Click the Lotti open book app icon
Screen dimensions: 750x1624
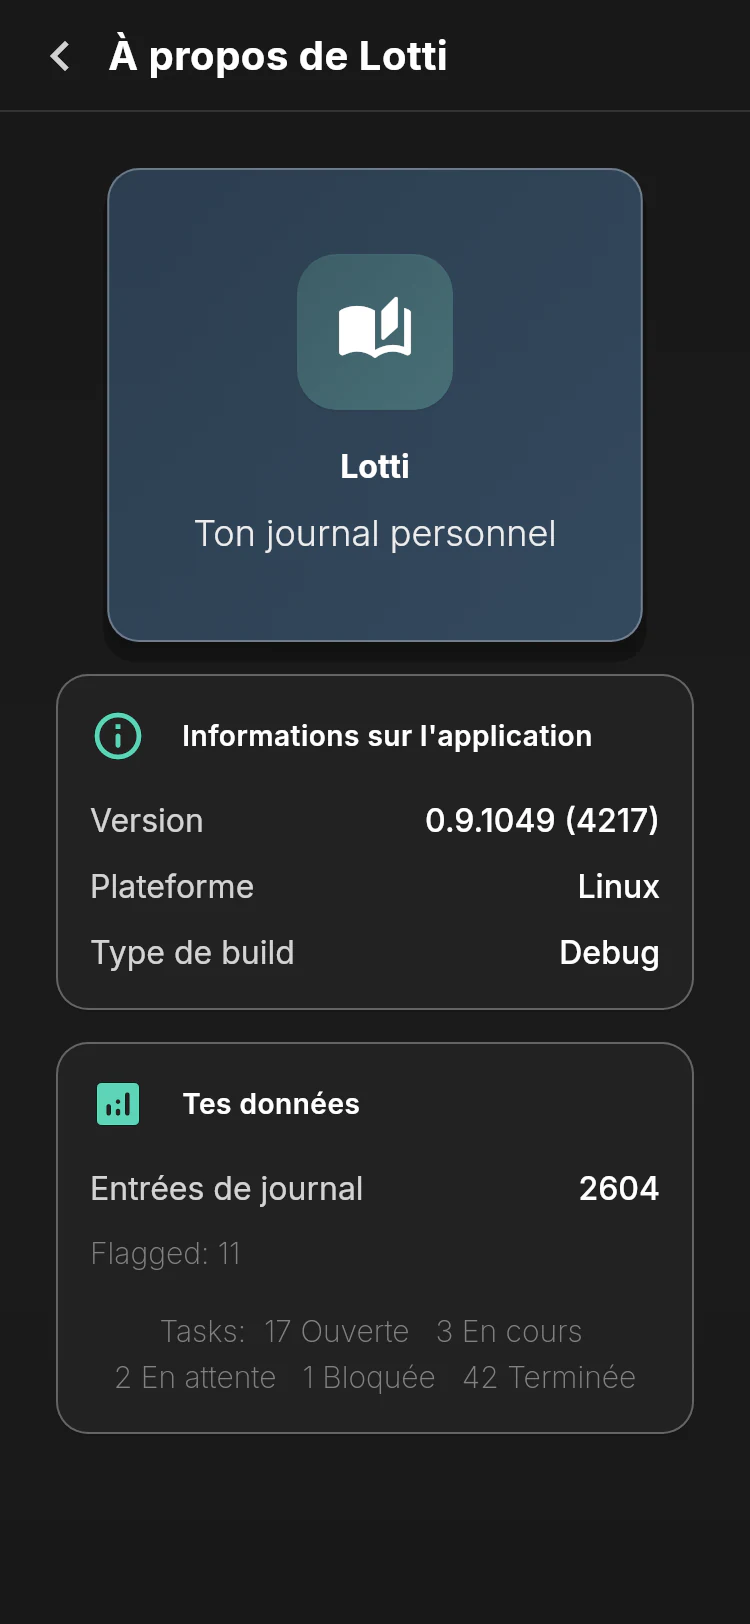[375, 332]
